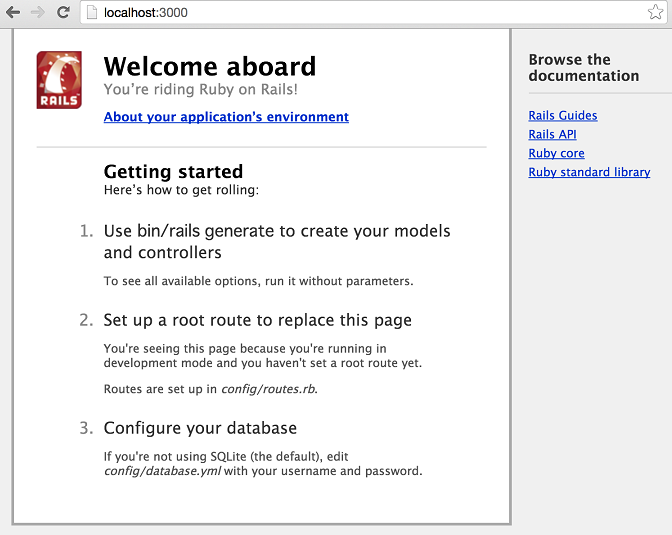Click "To see all available options" sentence
672x535 pixels.
(258, 281)
